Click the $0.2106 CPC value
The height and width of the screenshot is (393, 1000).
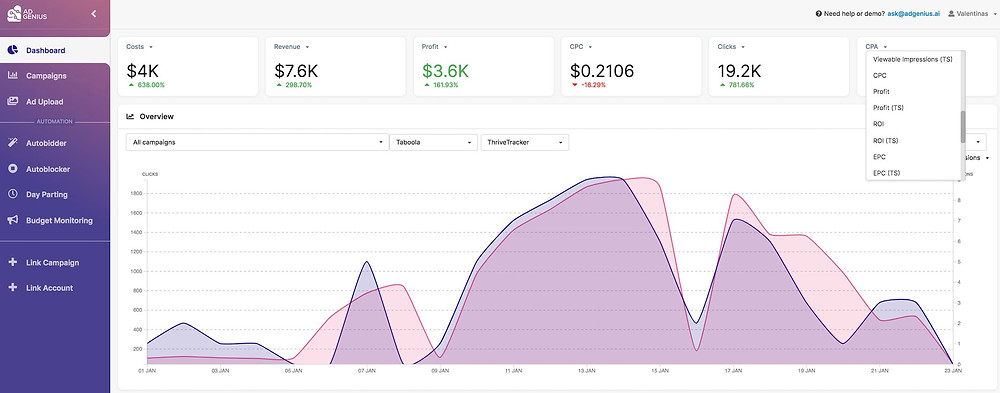[x=602, y=71]
